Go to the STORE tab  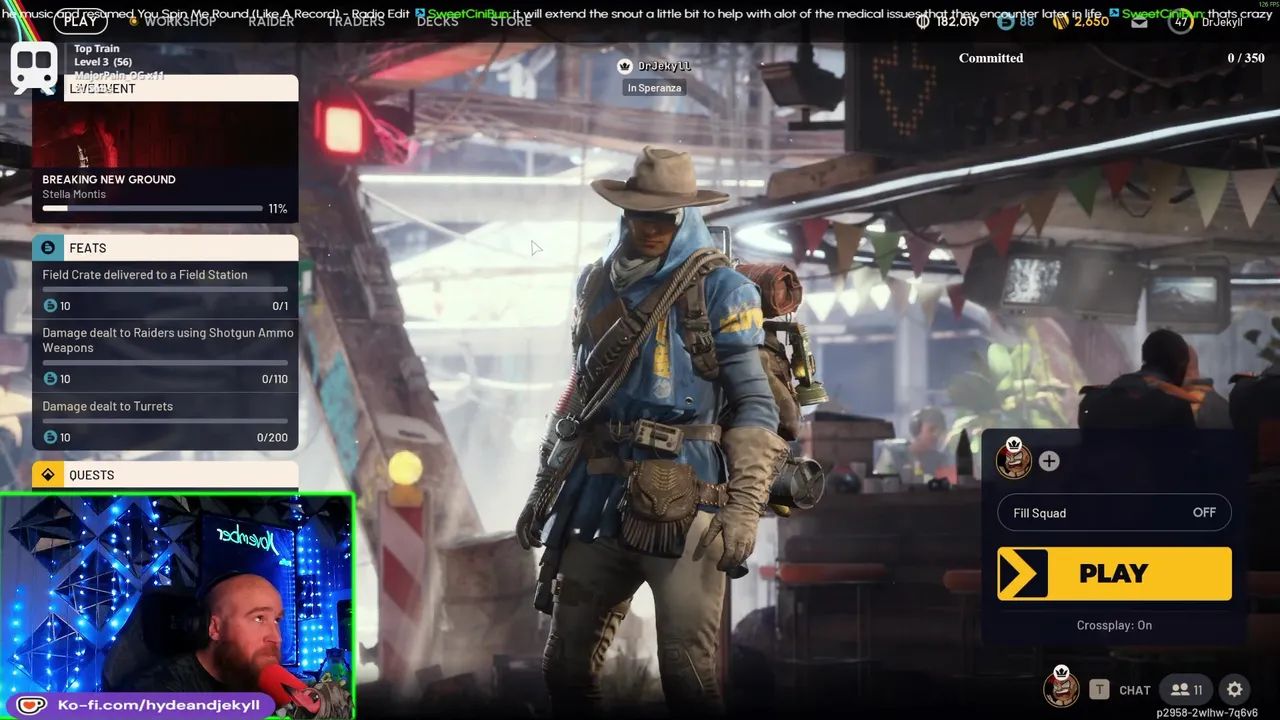coord(511,21)
